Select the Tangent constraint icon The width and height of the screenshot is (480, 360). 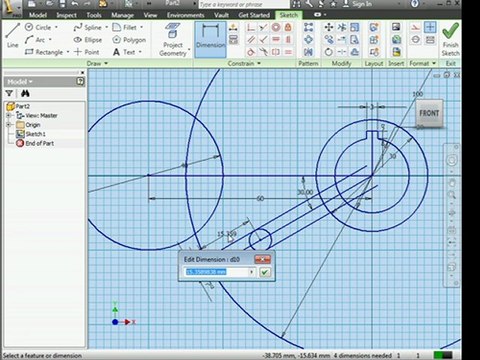[x=251, y=52]
